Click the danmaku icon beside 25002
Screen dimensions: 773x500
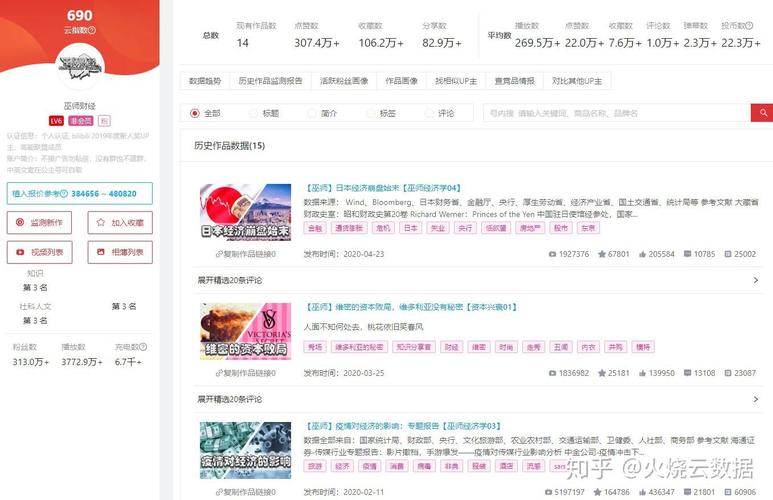[x=728, y=254]
